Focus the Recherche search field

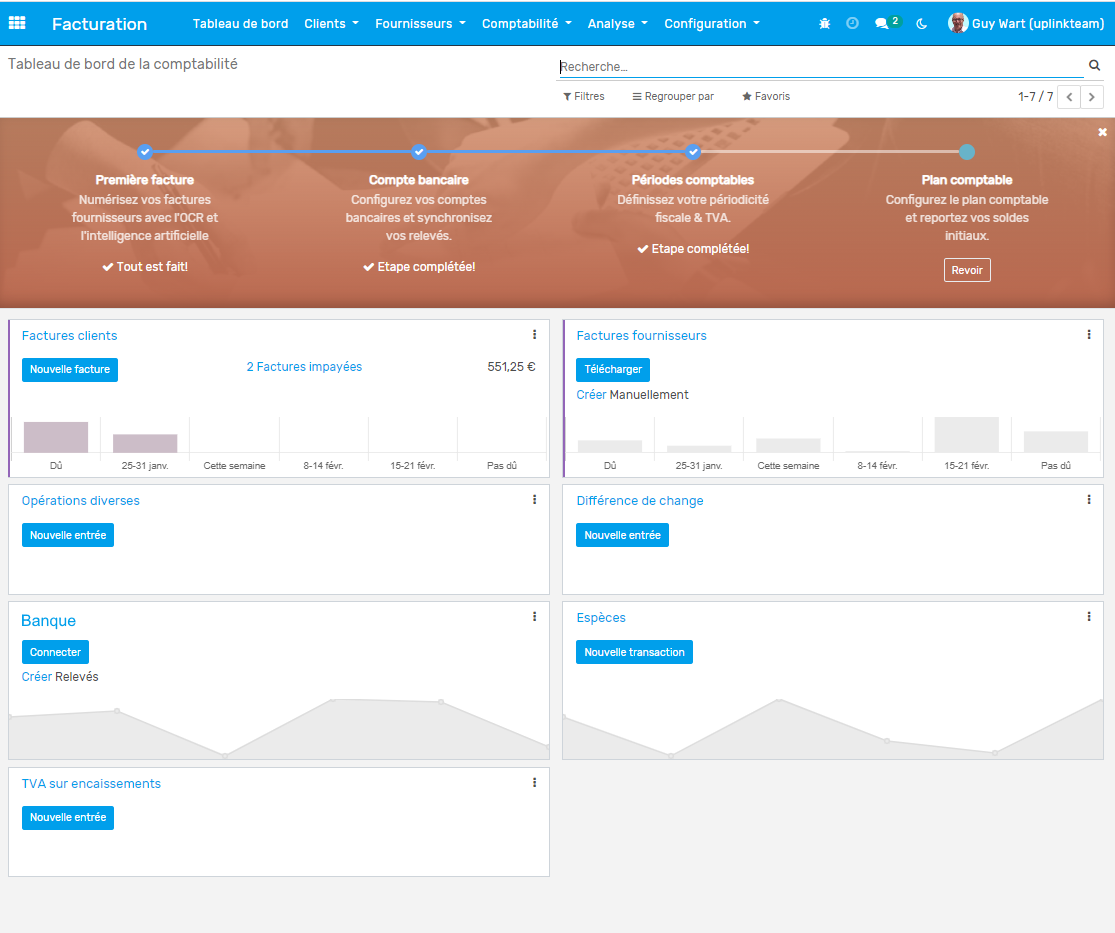click(x=820, y=67)
